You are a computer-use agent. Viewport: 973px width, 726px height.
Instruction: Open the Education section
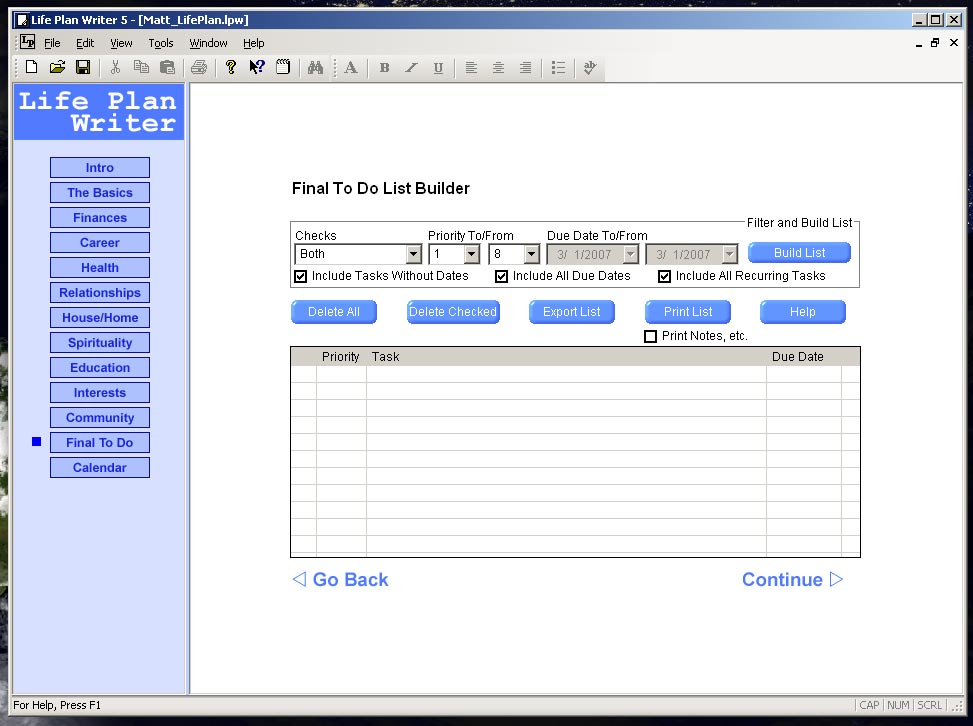click(100, 368)
